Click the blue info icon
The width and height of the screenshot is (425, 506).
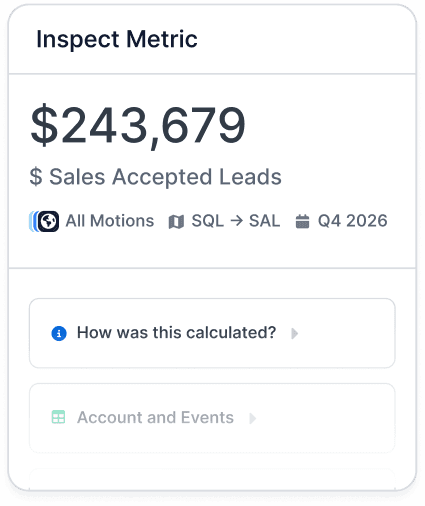59,333
